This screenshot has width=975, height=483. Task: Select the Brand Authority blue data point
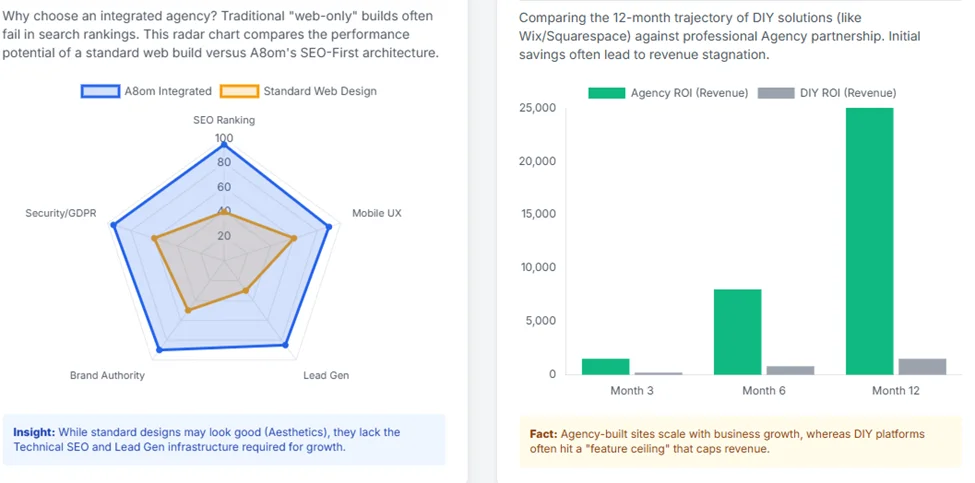(x=158, y=348)
